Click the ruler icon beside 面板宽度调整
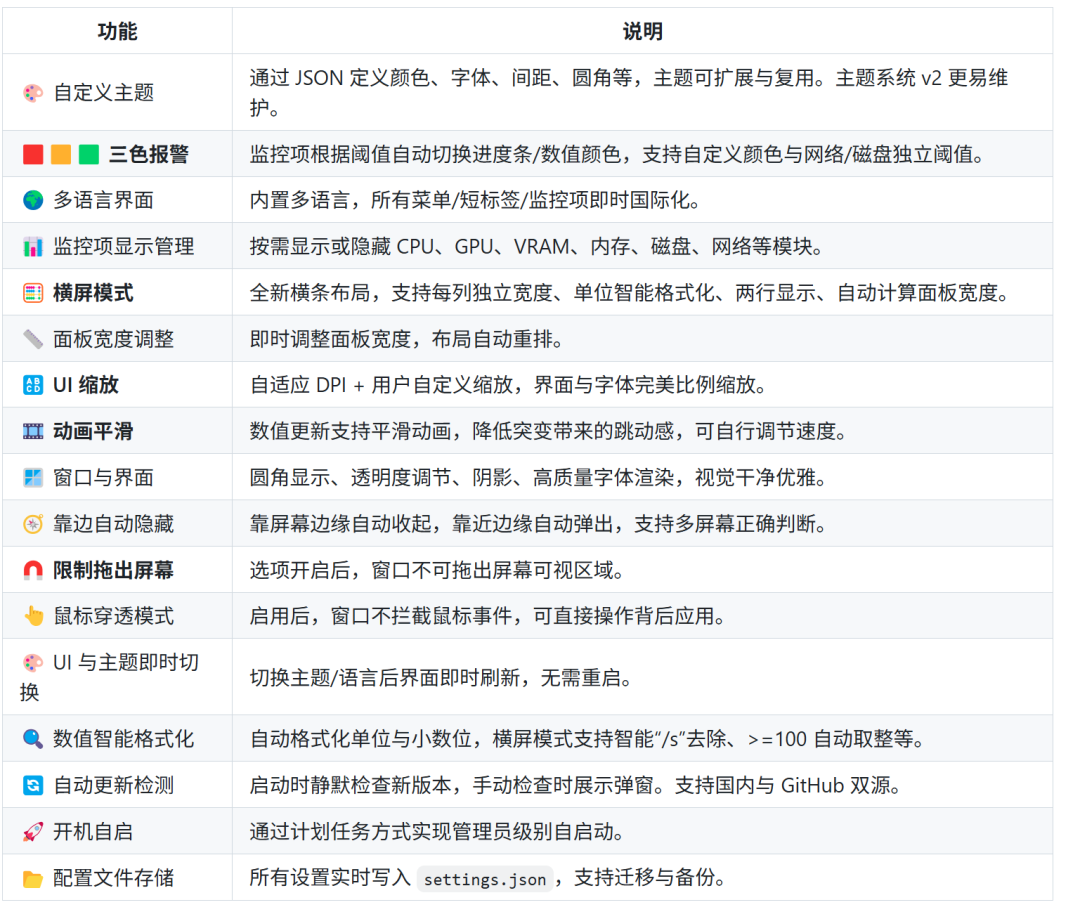Image resolution: width=1080 pixels, height=907 pixels. pyautogui.click(x=33, y=340)
